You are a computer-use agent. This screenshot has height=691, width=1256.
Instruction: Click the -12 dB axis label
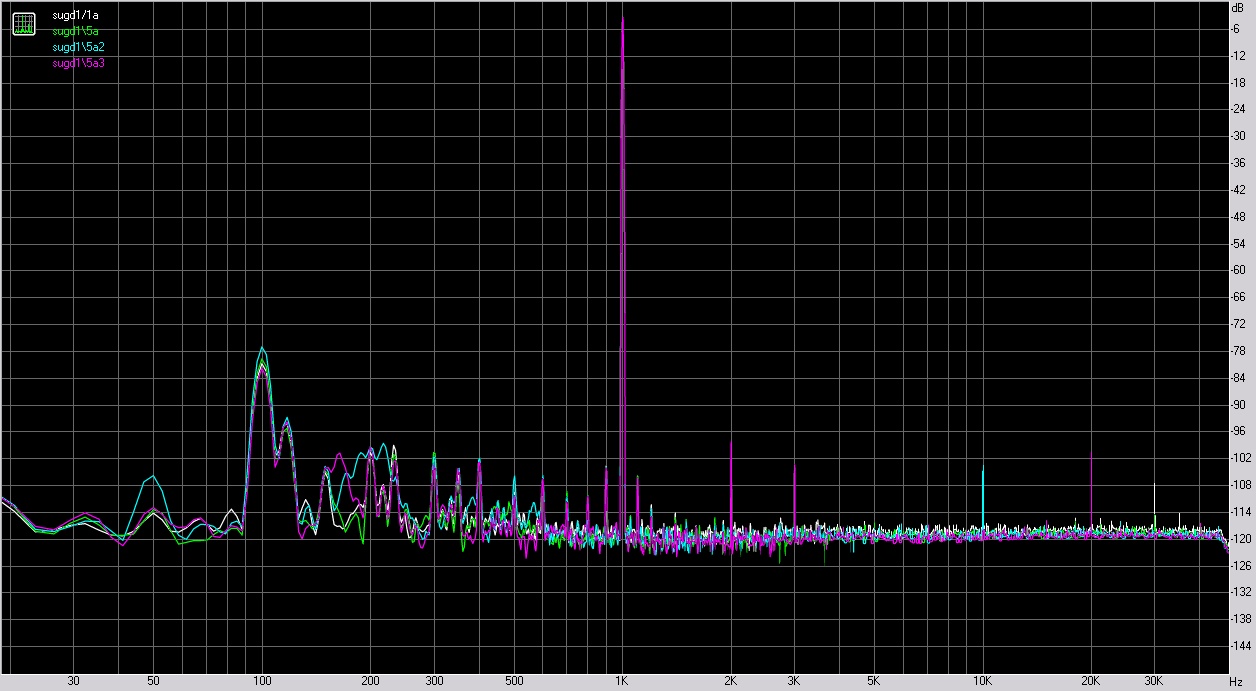(x=1240, y=55)
